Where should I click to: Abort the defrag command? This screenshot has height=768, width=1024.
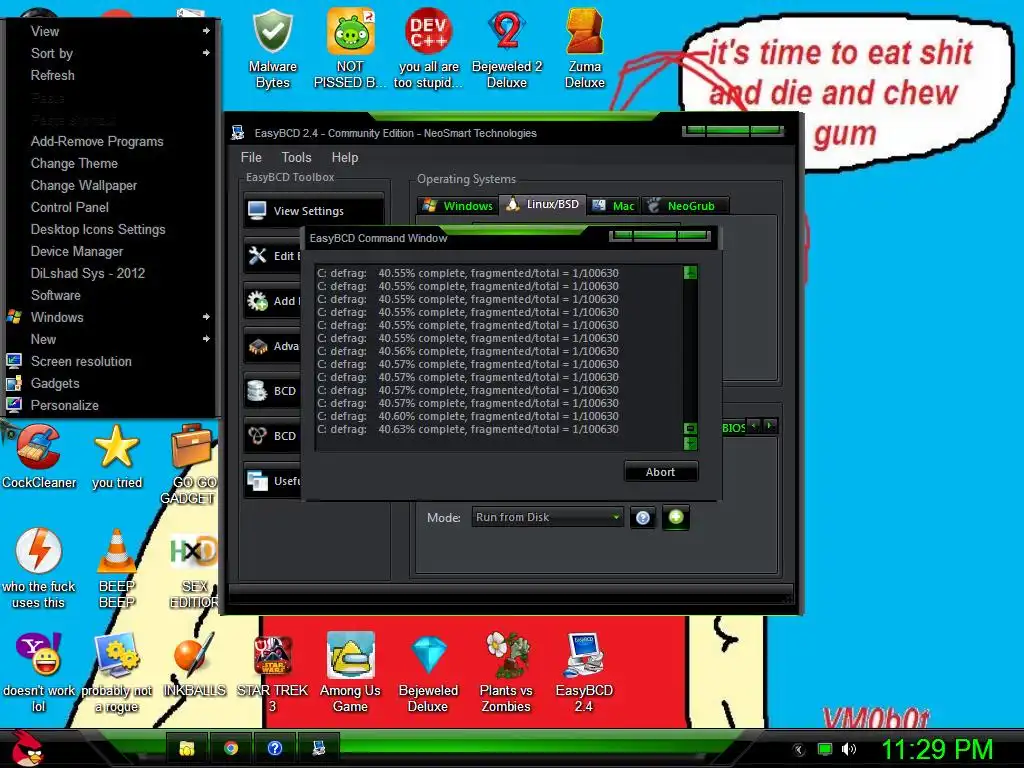[660, 472]
